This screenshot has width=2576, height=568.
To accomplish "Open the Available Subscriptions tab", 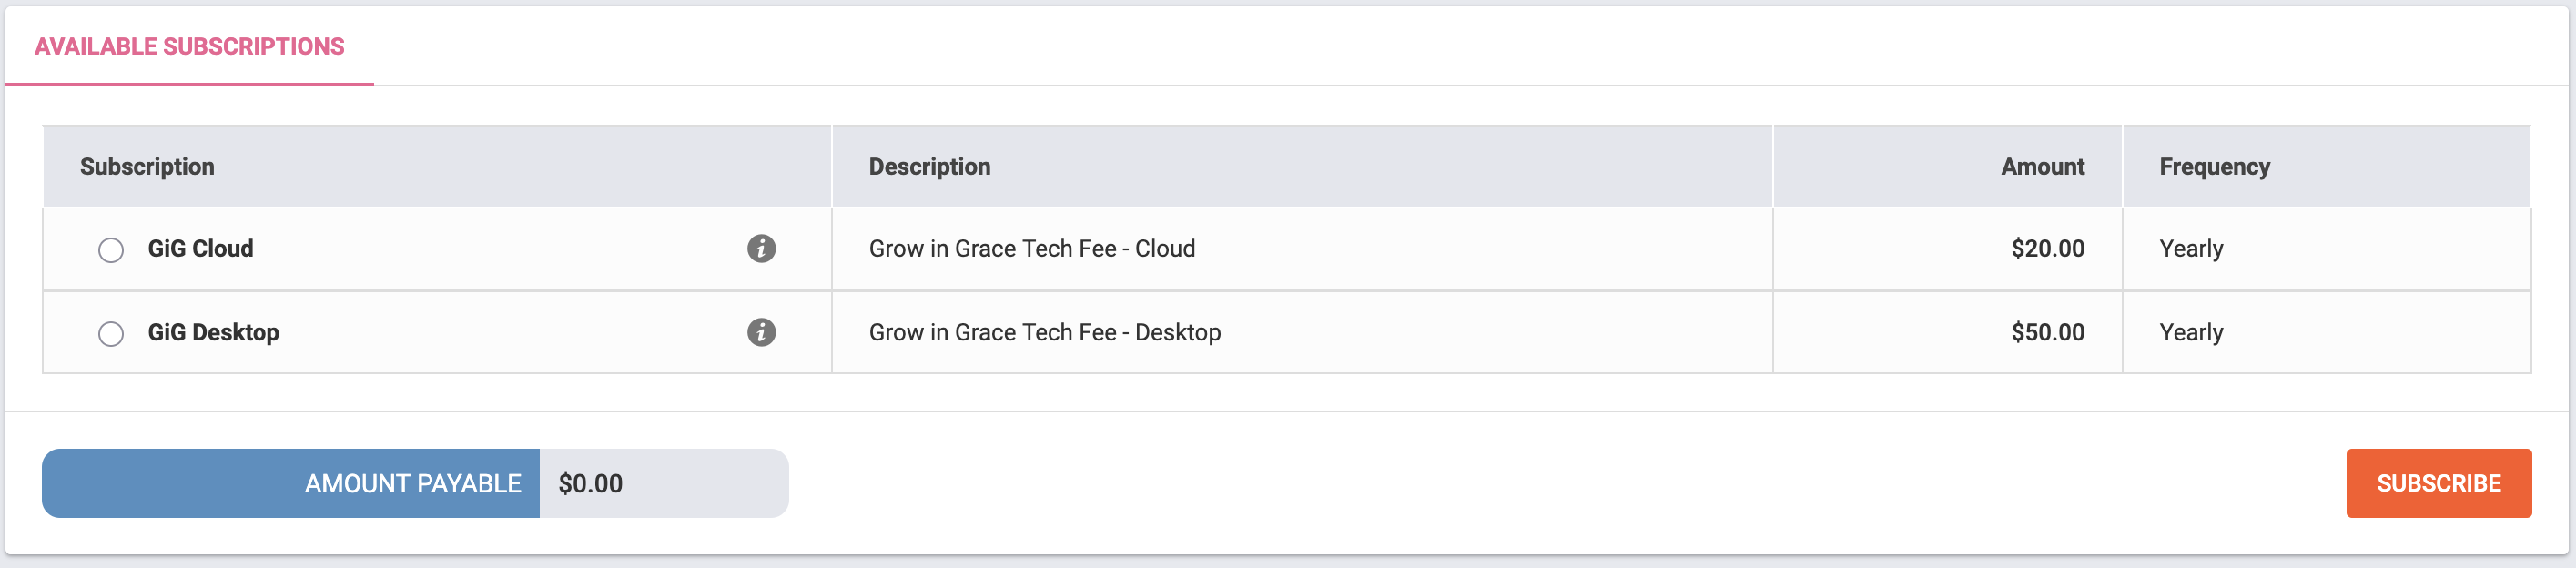I will [189, 46].
